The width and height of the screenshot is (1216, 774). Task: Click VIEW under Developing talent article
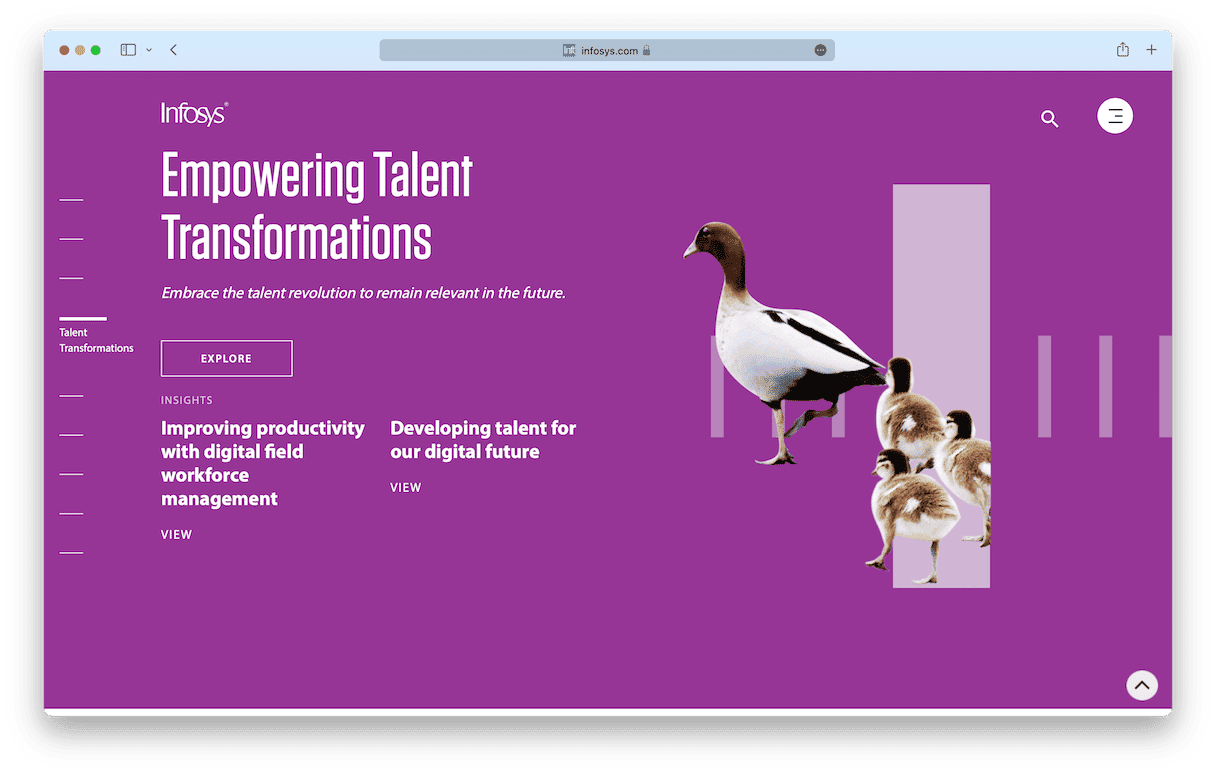[x=405, y=488]
